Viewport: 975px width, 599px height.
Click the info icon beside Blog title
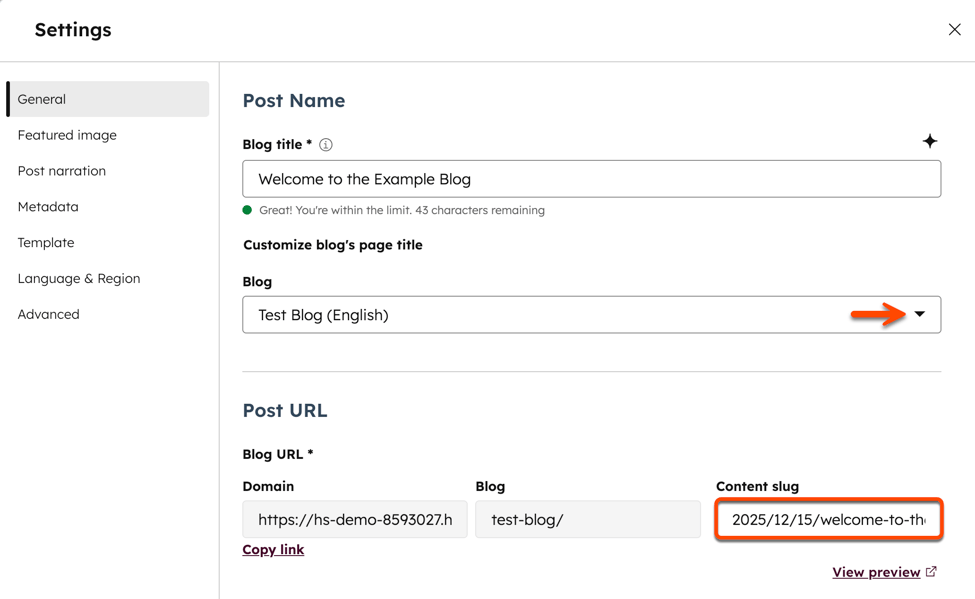(326, 145)
